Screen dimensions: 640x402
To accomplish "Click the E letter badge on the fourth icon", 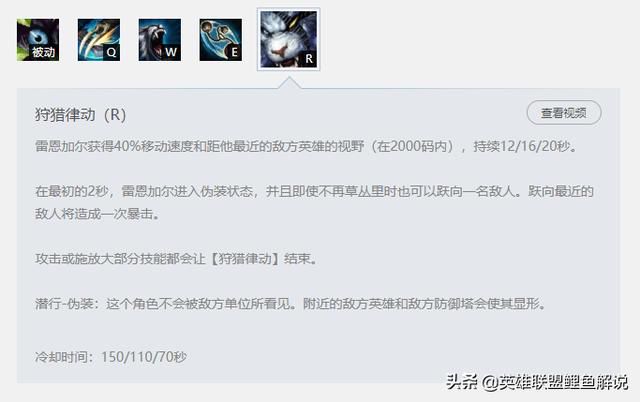I will (234, 52).
